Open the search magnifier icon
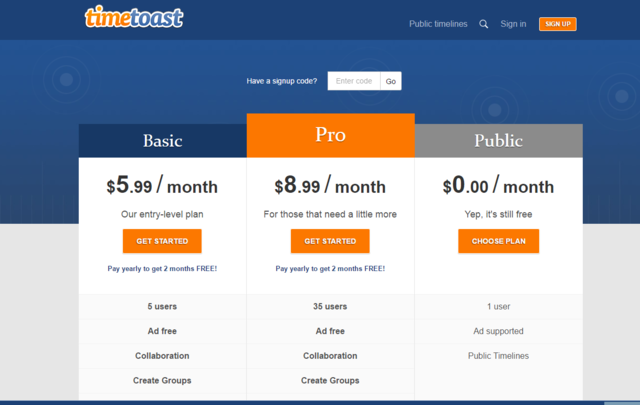This screenshot has width=640, height=405. tap(484, 24)
